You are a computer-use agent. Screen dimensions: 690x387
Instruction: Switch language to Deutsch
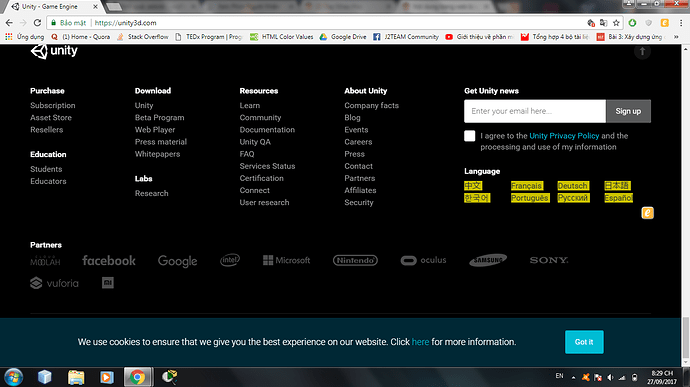pos(573,186)
